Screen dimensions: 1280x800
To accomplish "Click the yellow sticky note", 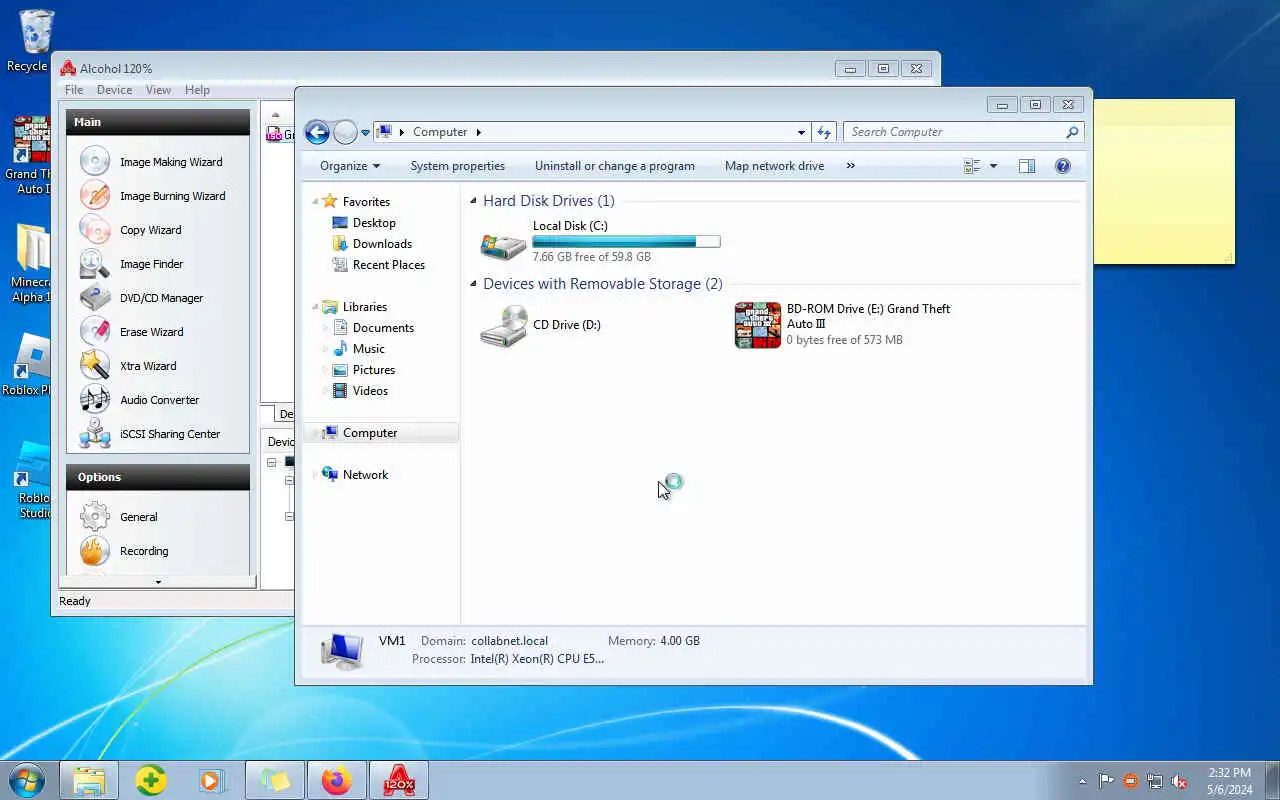I will pos(1164,181).
